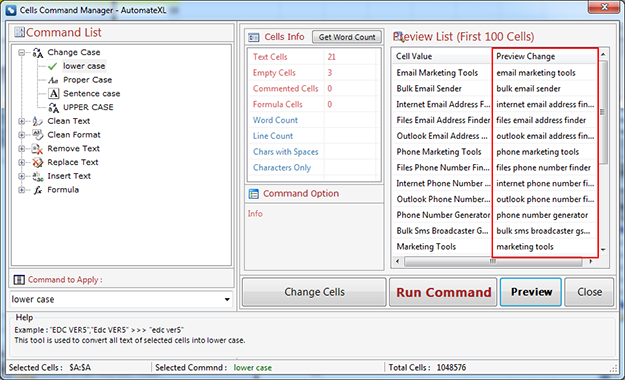The width and height of the screenshot is (625, 380).
Task: Expand the Formula tree node
Action: (22, 190)
